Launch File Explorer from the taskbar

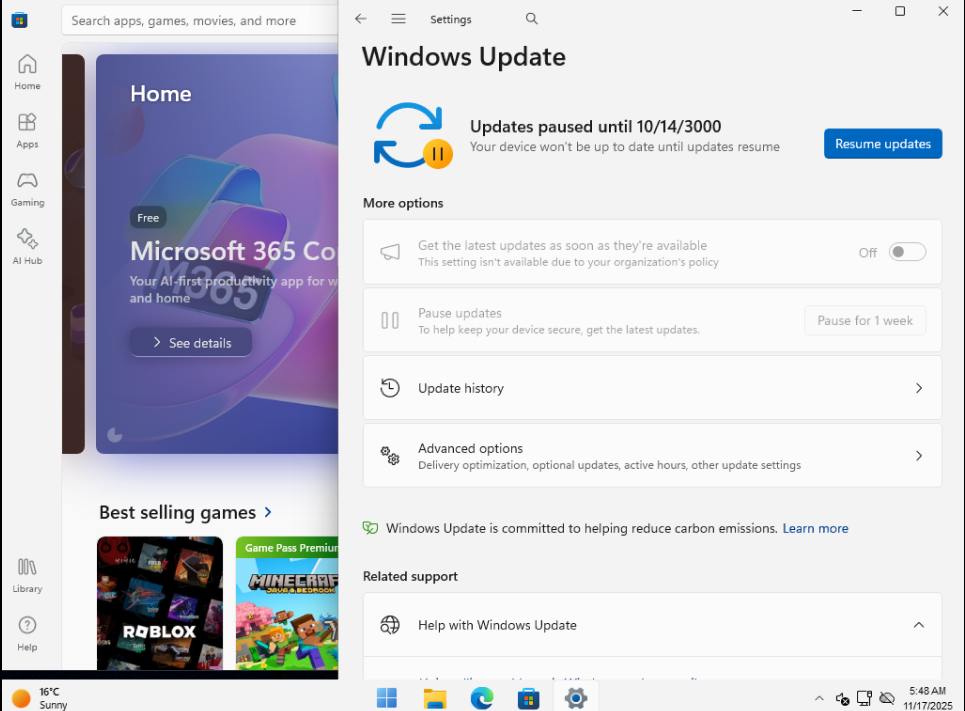(x=434, y=698)
